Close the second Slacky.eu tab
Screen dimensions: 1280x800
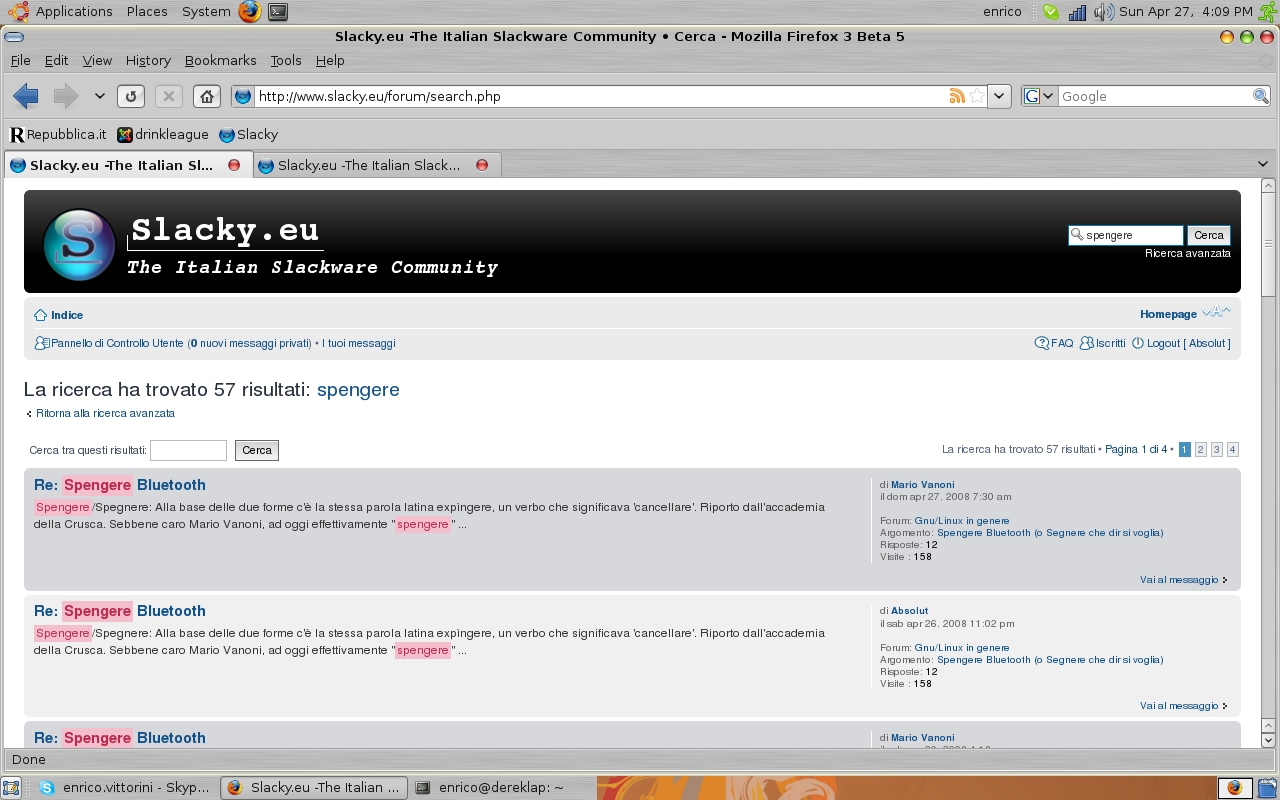coord(482,165)
